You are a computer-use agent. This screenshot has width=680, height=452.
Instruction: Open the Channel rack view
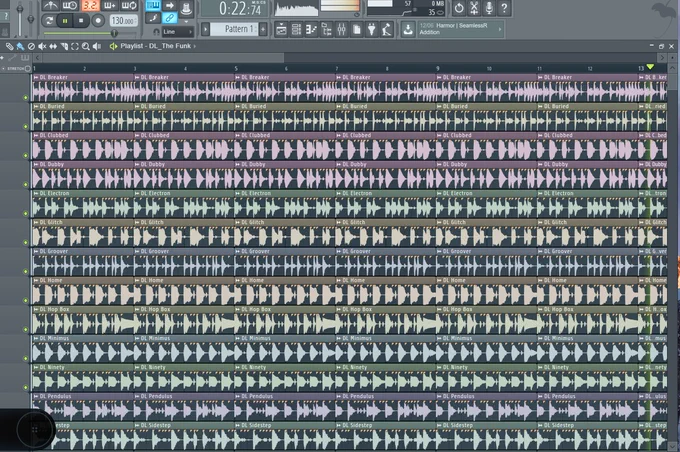(x=297, y=29)
